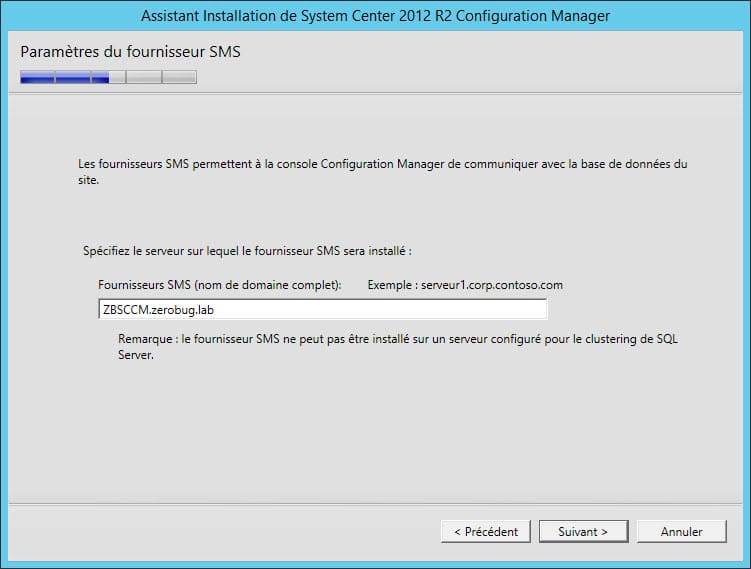Click the fourth progress bar segment
The height and width of the screenshot is (569, 751).
tap(144, 77)
